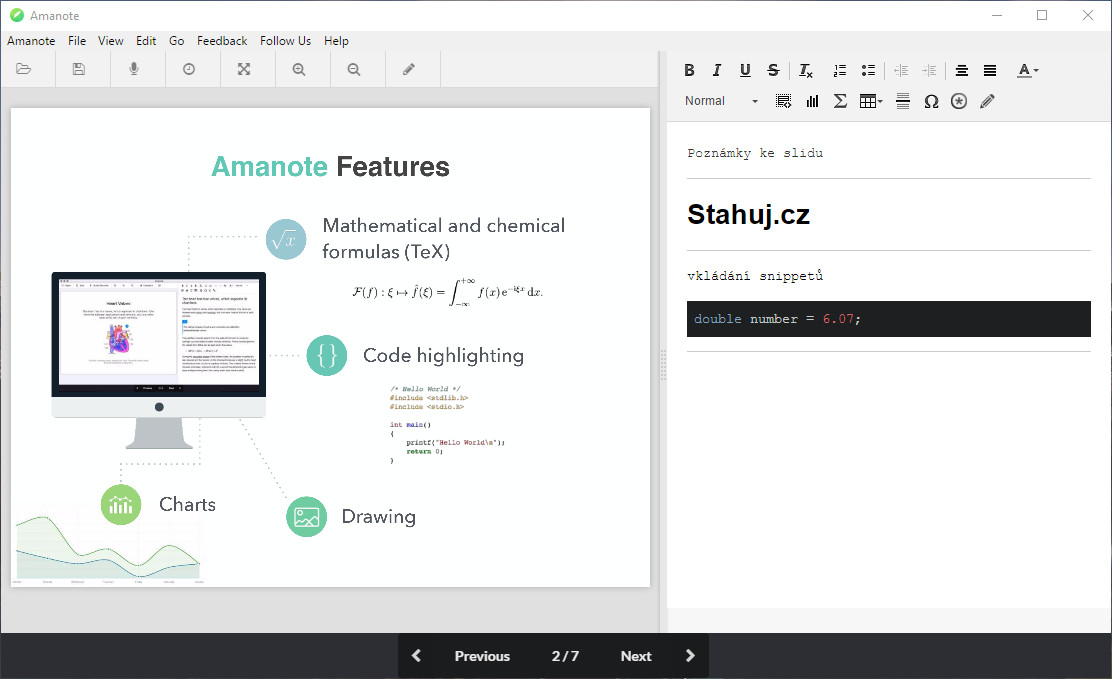Image resolution: width=1112 pixels, height=679 pixels.
Task: Open the Edit menu
Action: tap(146, 41)
